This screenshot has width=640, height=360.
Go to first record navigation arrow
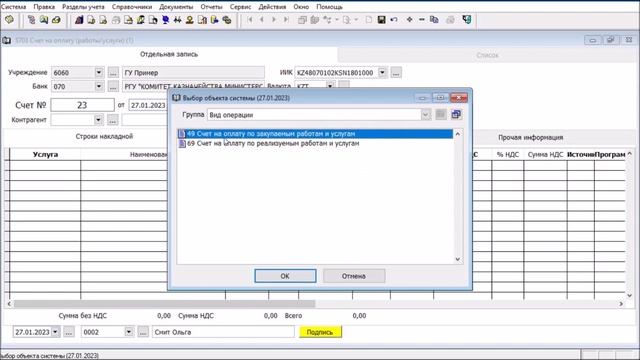tap(250, 20)
